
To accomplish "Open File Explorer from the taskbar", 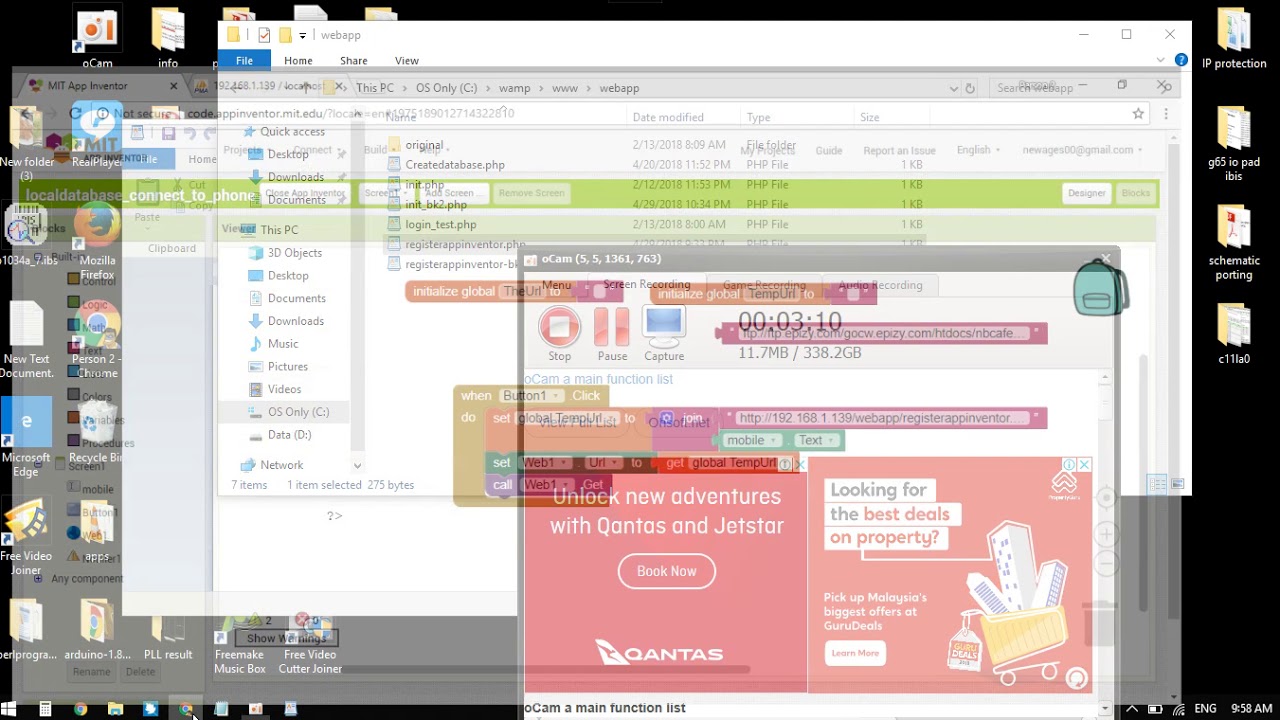I will [115, 709].
